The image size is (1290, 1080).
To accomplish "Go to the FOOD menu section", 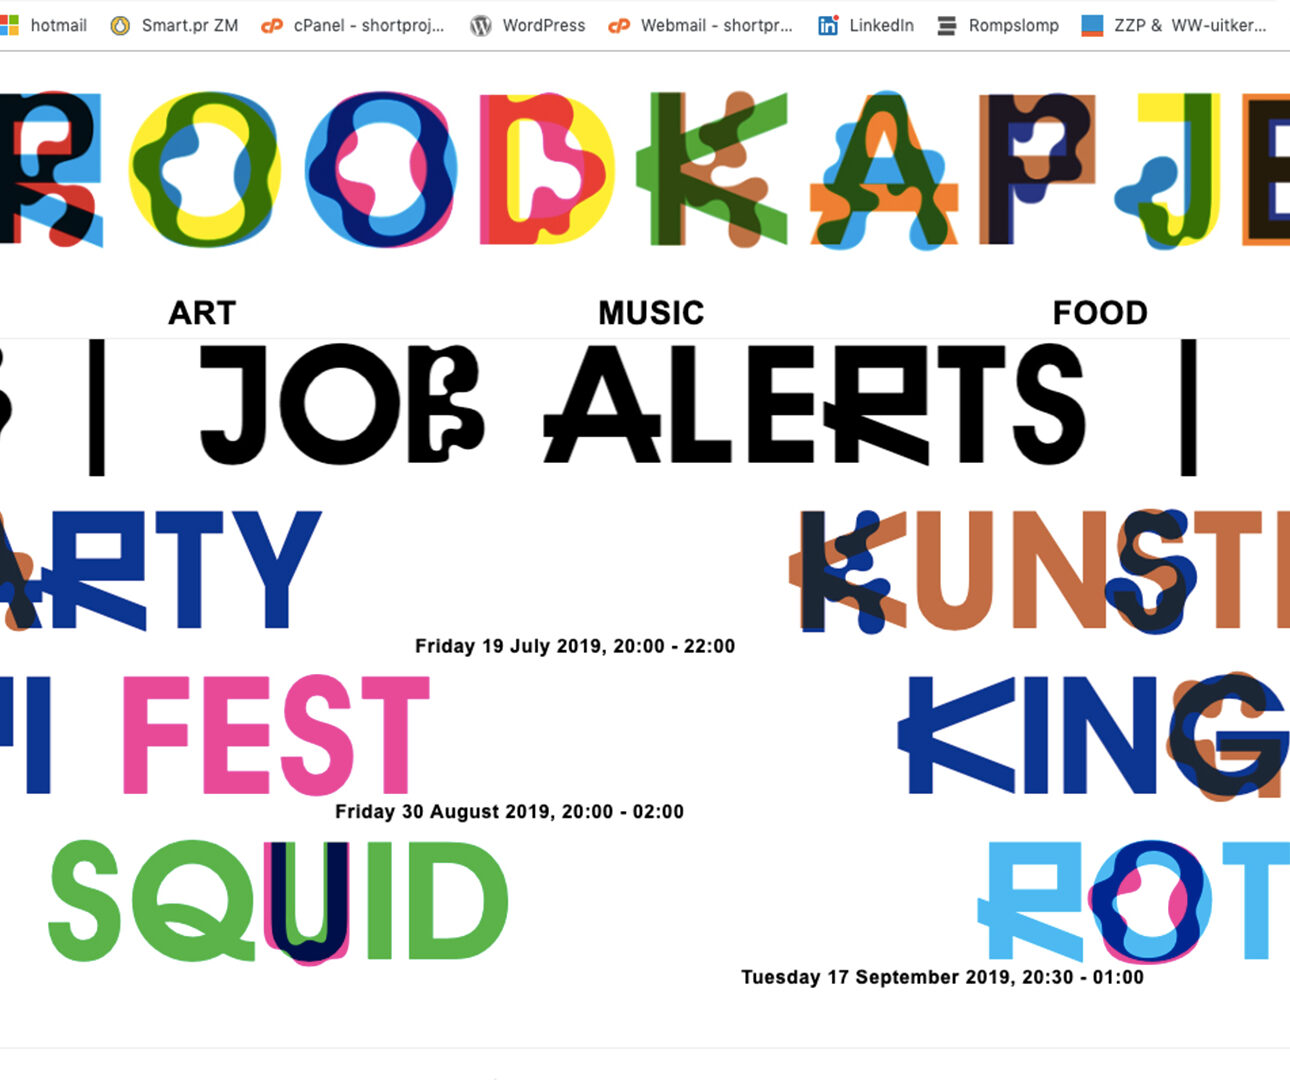I will pyautogui.click(x=1100, y=313).
